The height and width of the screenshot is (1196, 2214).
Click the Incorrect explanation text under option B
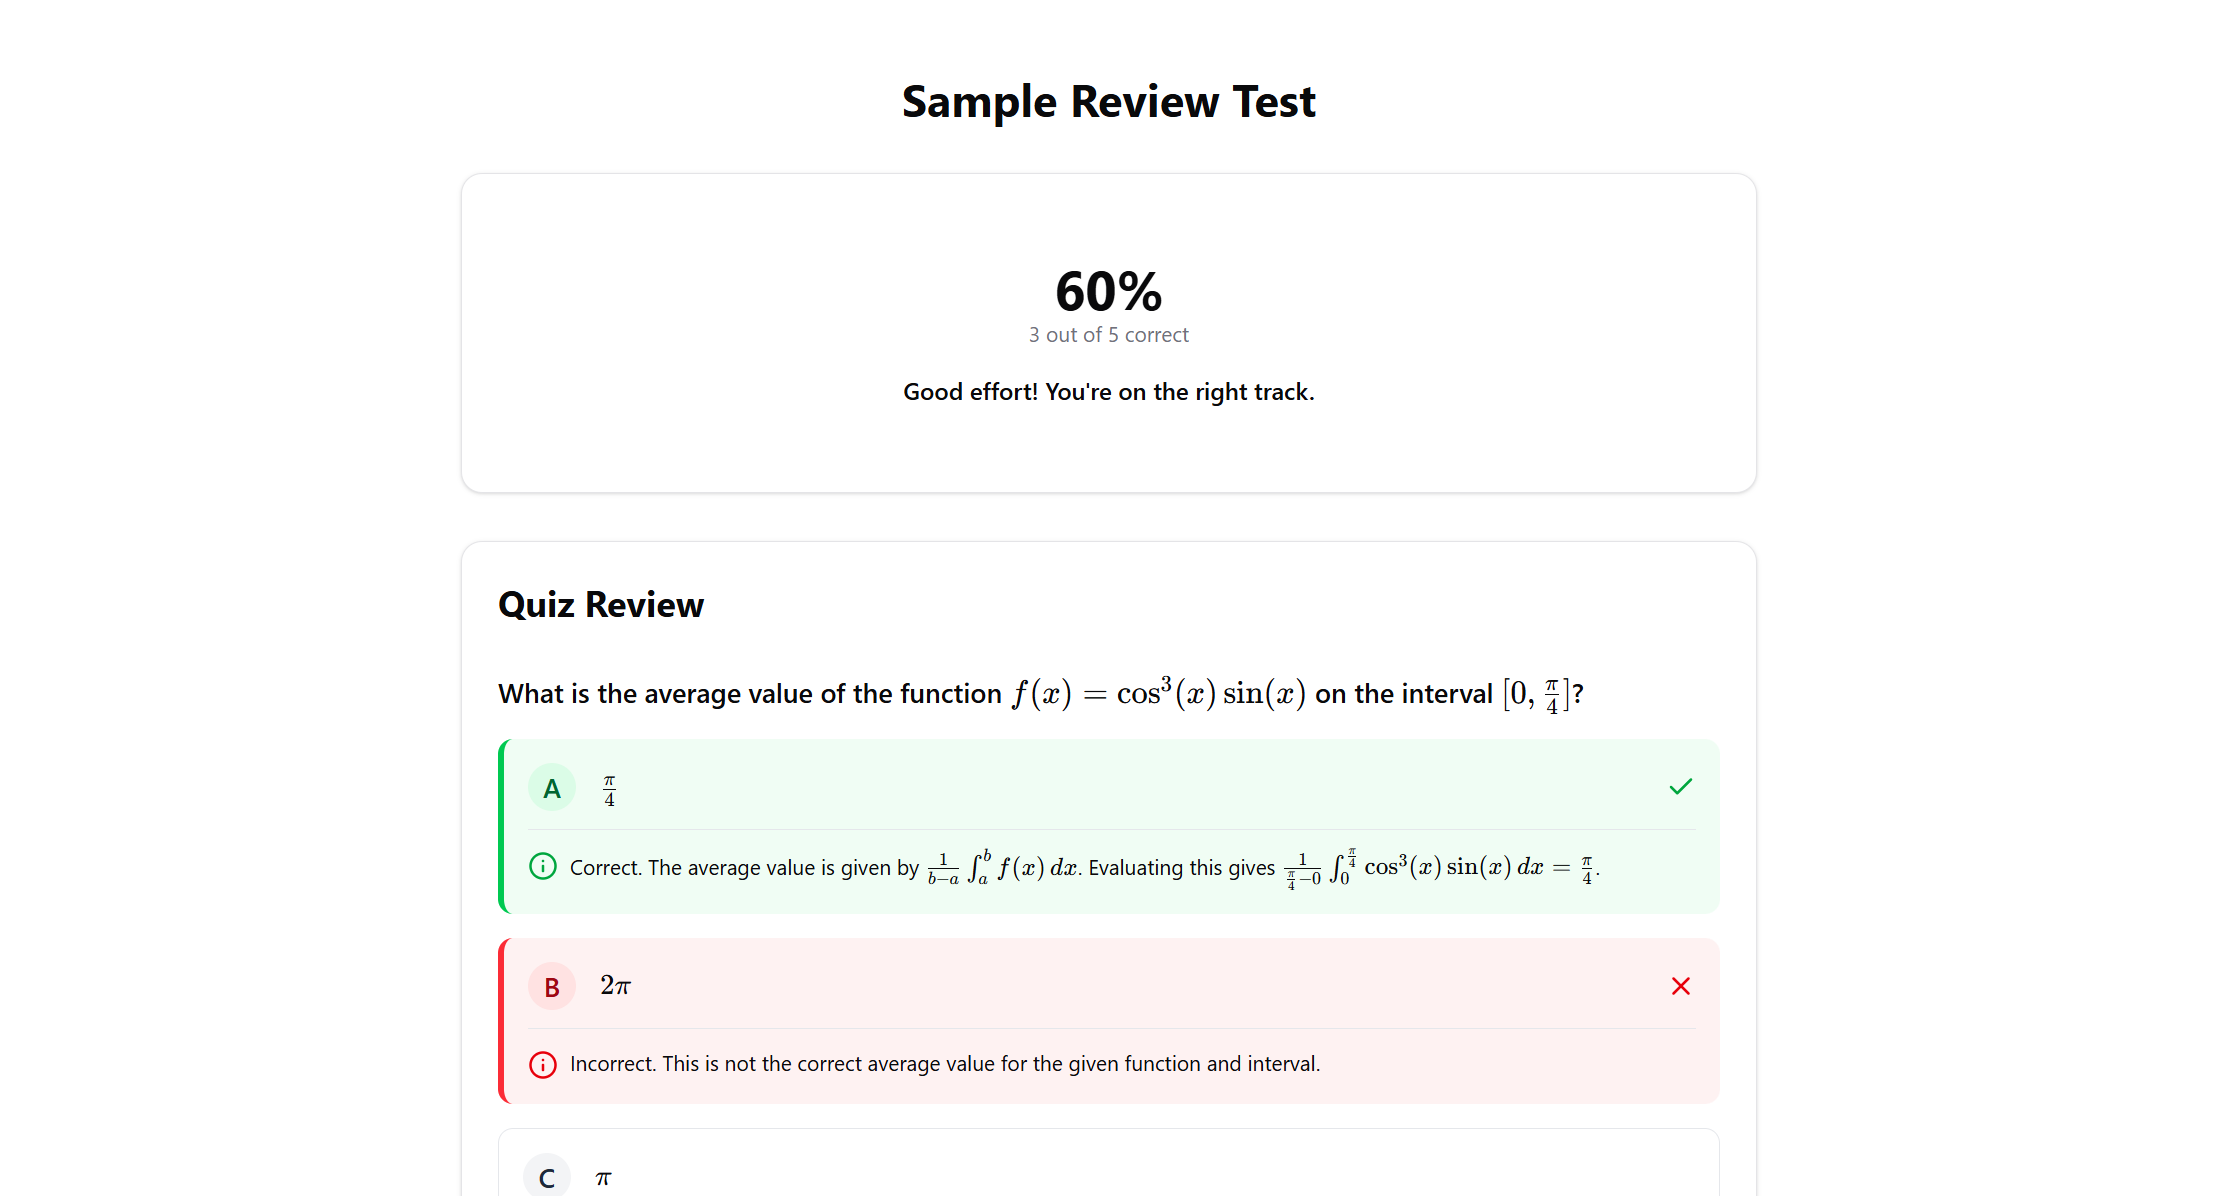(x=944, y=1064)
